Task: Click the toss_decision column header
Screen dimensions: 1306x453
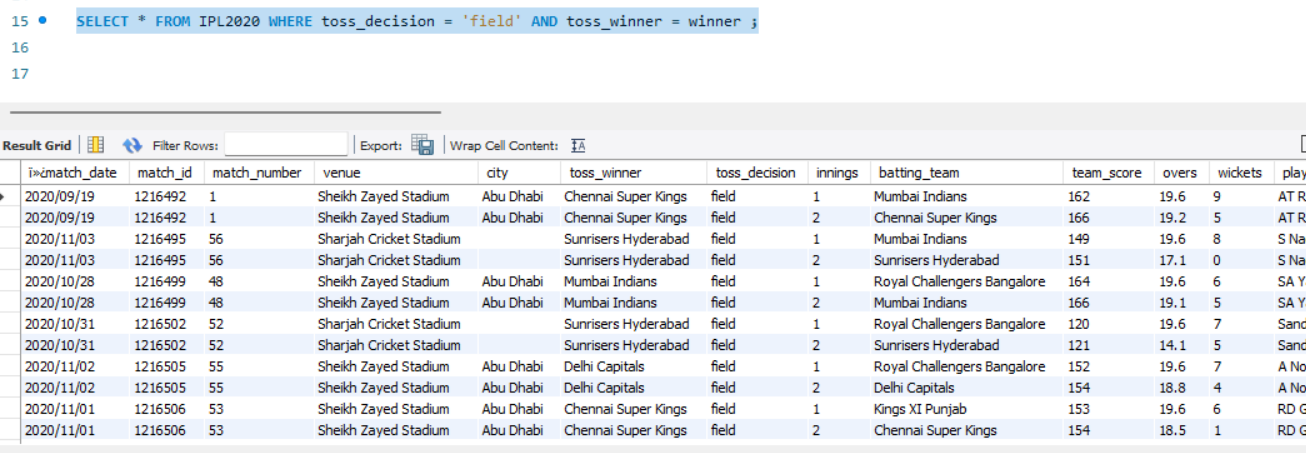Action: click(757, 173)
